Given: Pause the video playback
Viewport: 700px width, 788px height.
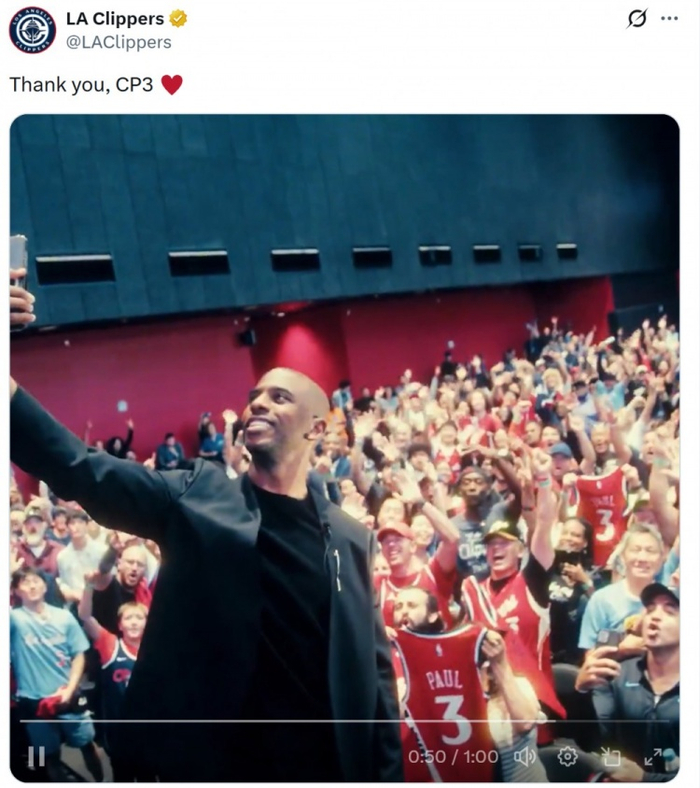Looking at the screenshot, I should point(36,756).
